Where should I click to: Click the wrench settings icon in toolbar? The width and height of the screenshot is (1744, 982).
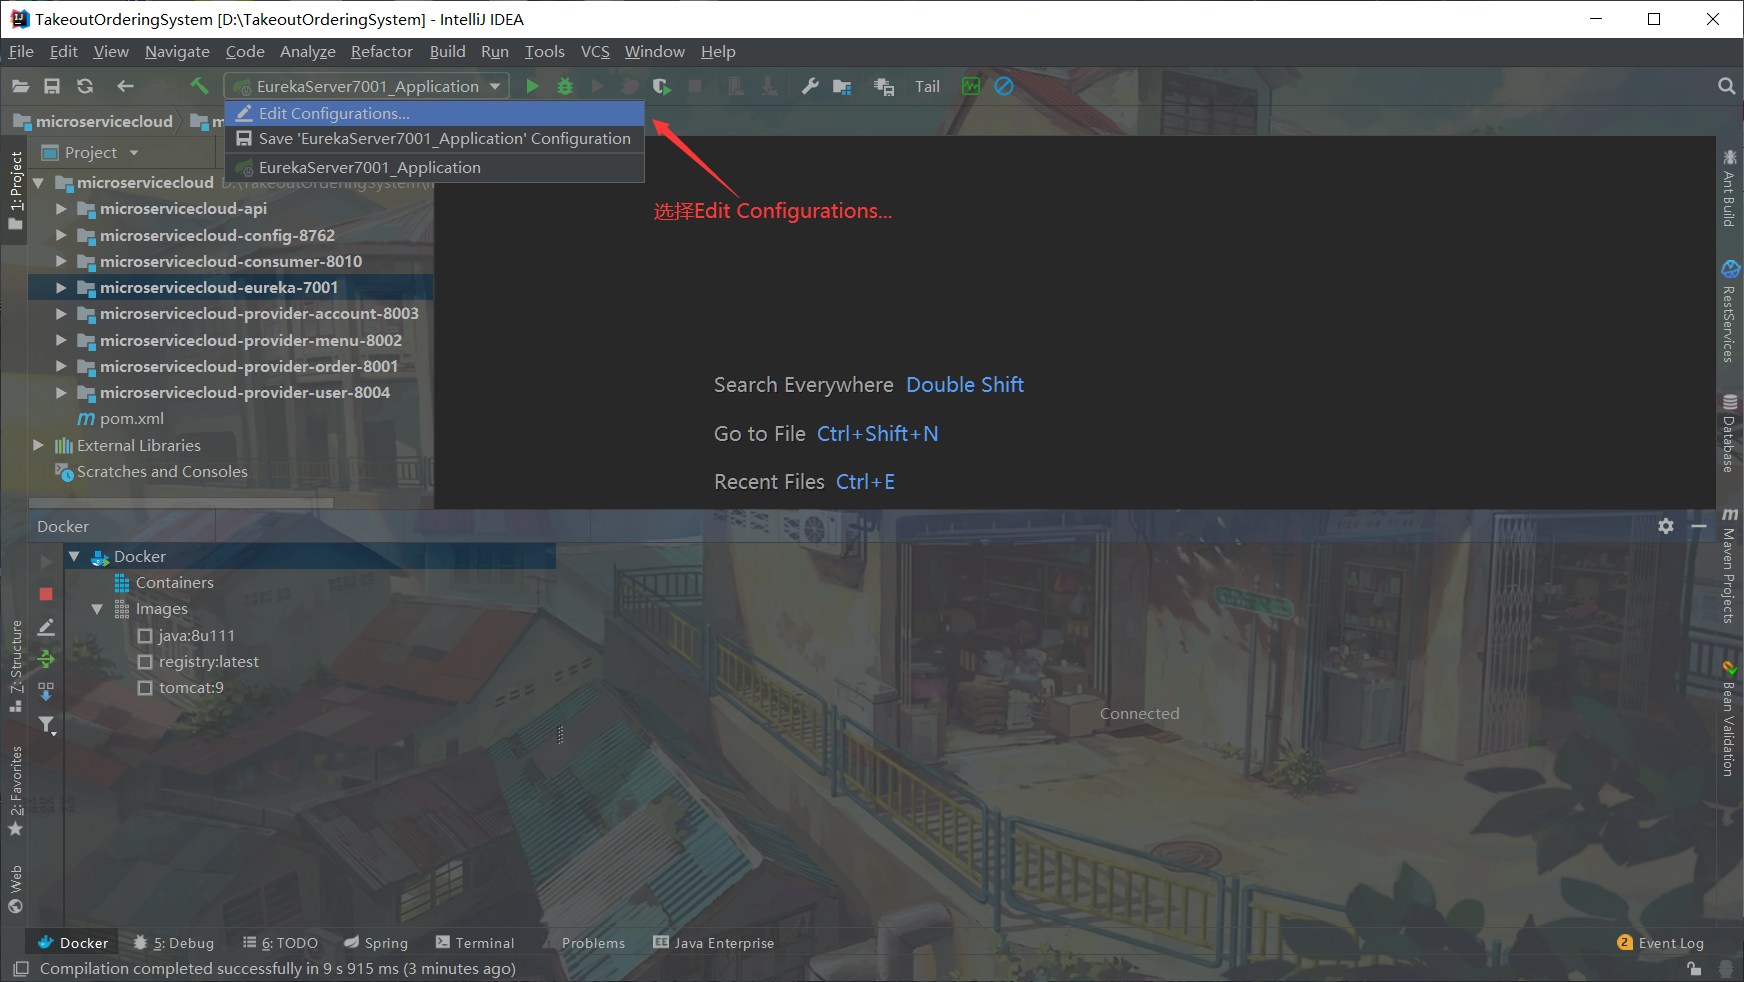point(810,86)
